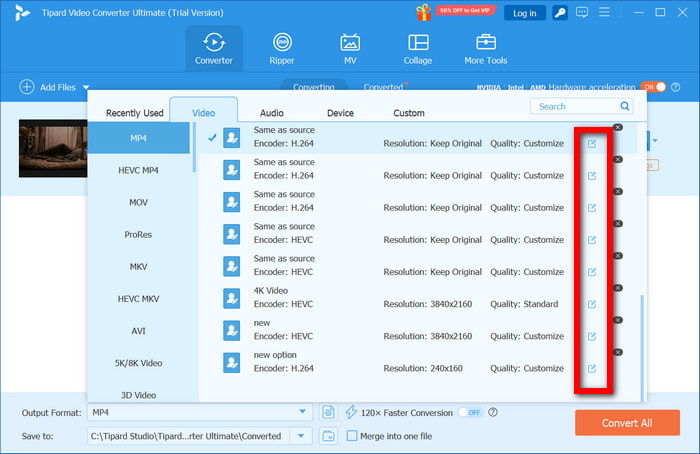This screenshot has width=700, height=454.
Task: Select the Device tab
Action: pos(340,113)
